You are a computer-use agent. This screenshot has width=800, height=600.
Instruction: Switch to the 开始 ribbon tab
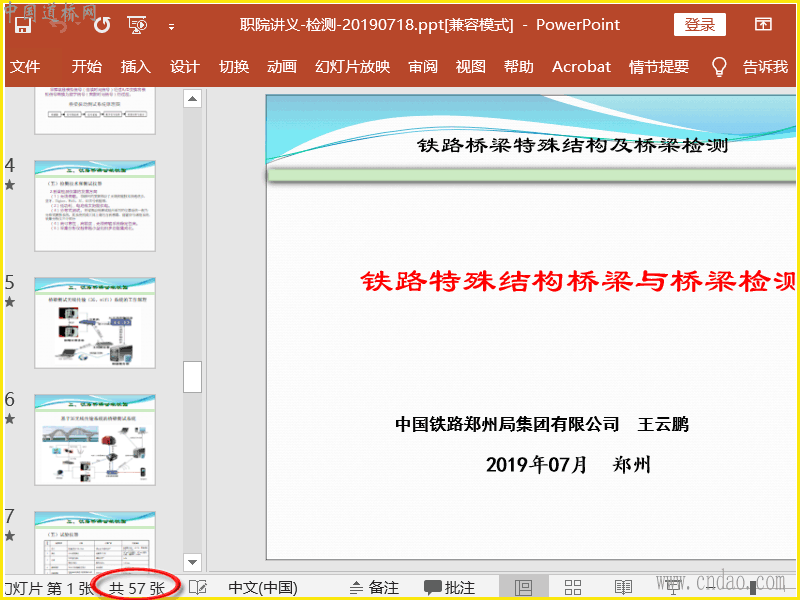(x=86, y=66)
